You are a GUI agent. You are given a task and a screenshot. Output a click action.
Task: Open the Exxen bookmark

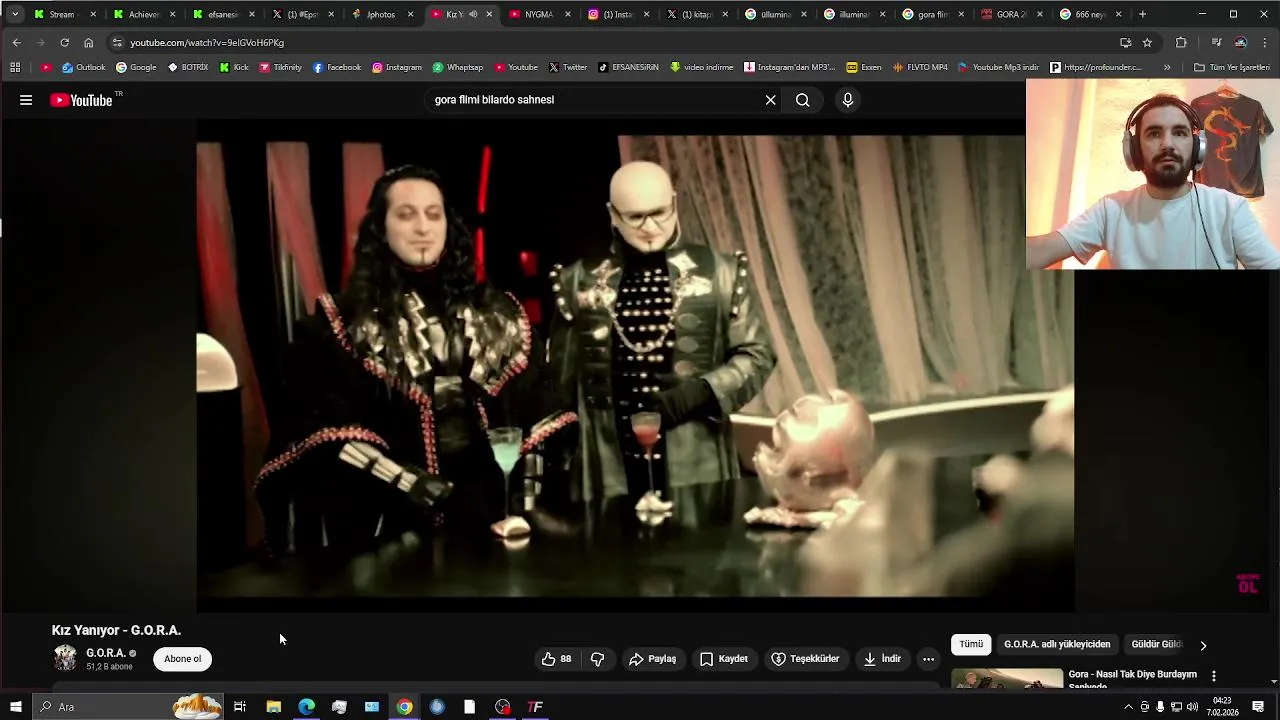click(864, 67)
